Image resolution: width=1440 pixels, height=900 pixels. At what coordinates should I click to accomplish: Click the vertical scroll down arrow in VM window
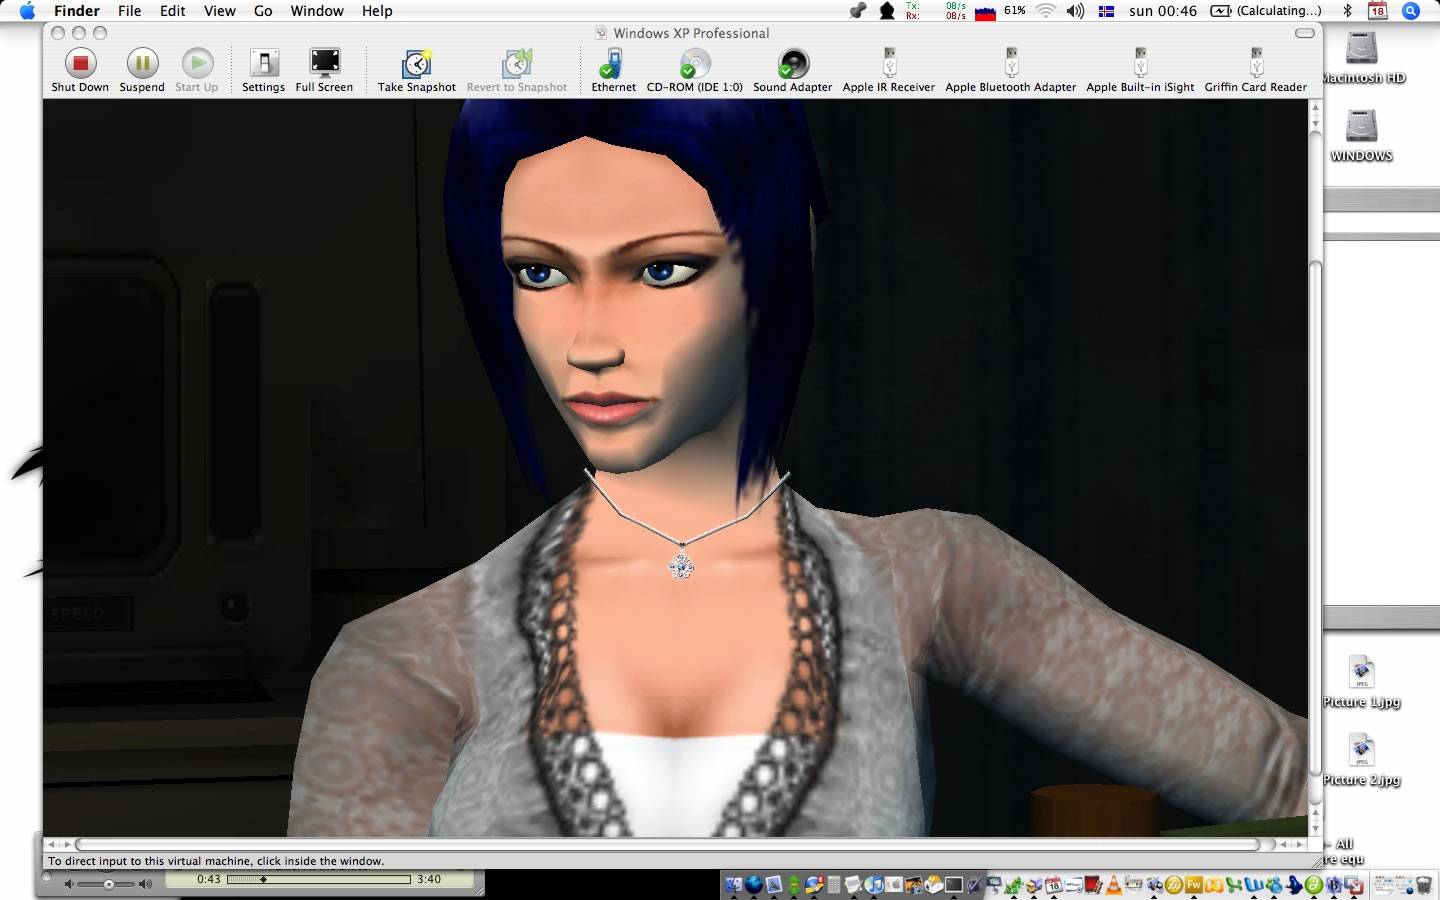pos(1316,828)
